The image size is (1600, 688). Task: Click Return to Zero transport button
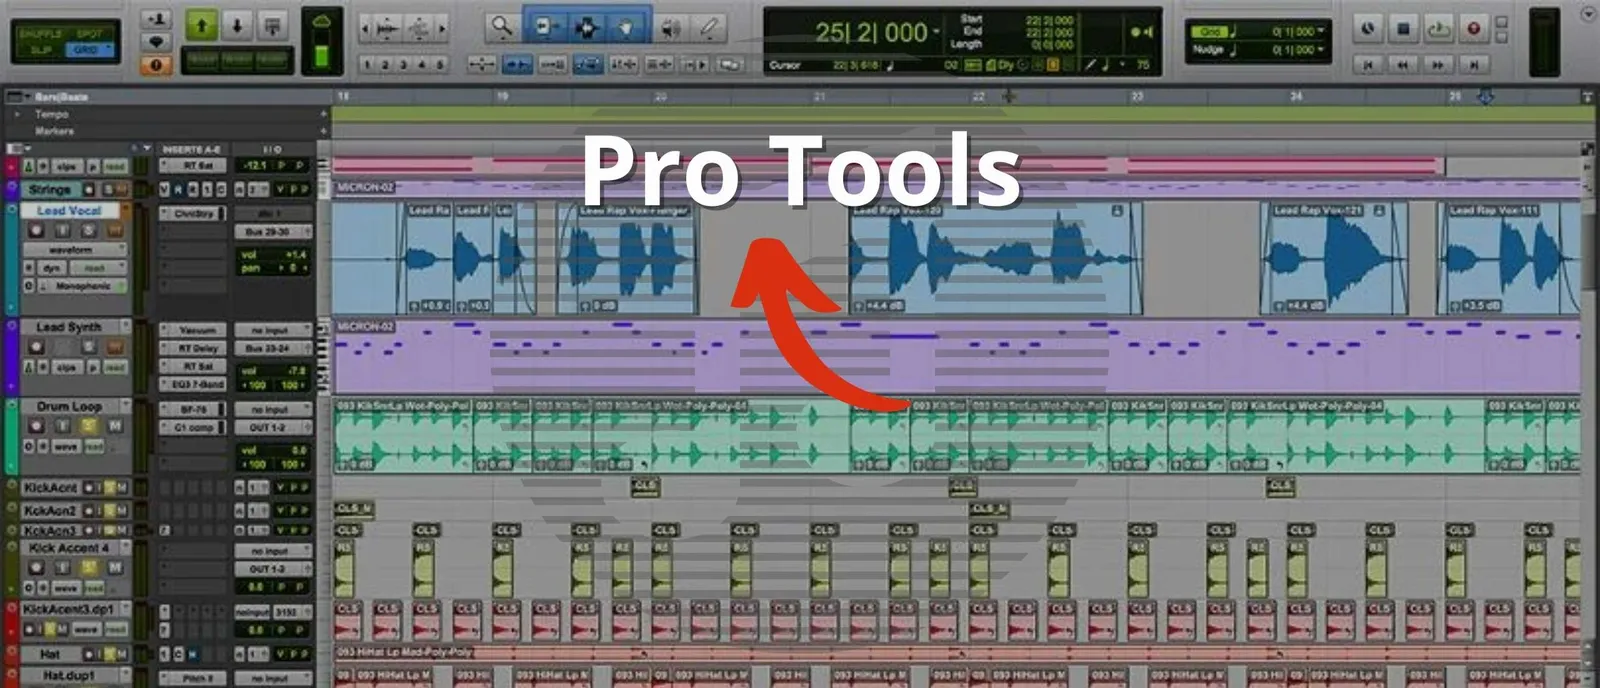[1368, 64]
